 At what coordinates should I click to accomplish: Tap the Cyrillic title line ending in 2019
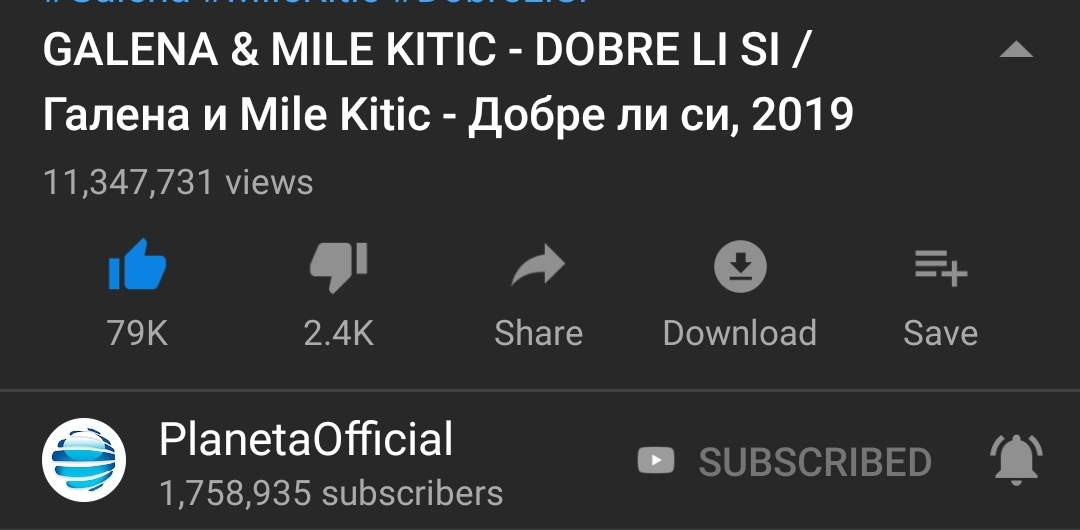click(x=448, y=116)
